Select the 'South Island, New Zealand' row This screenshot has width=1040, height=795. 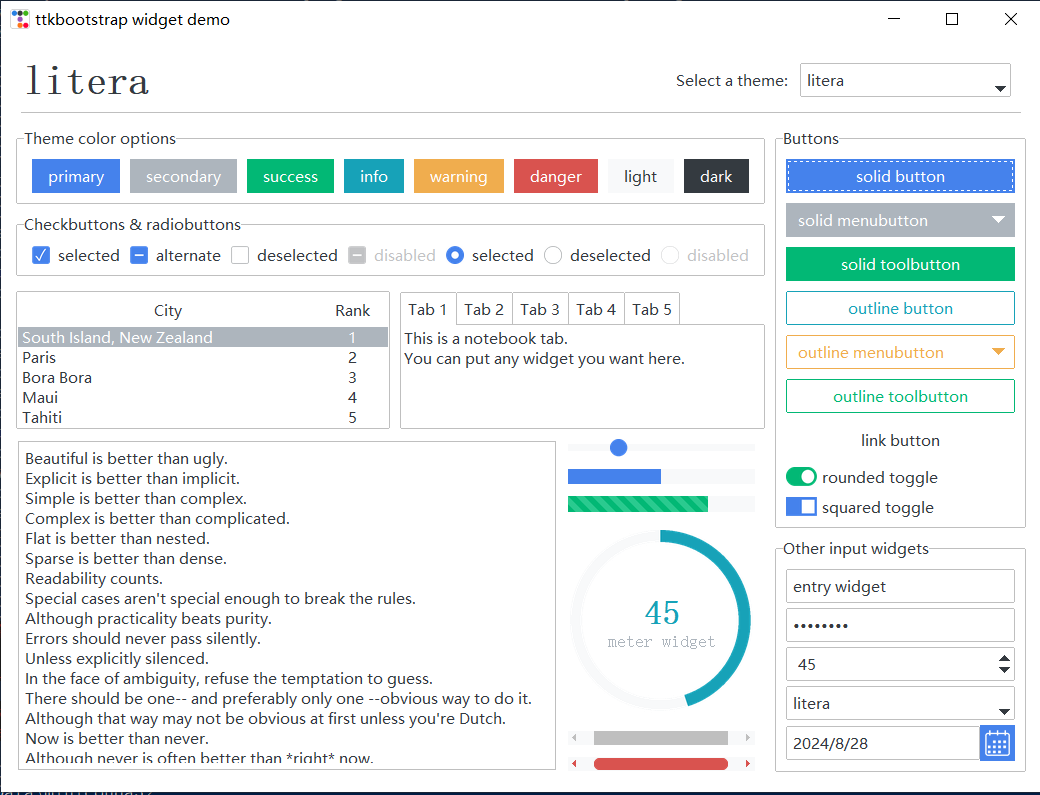(203, 337)
